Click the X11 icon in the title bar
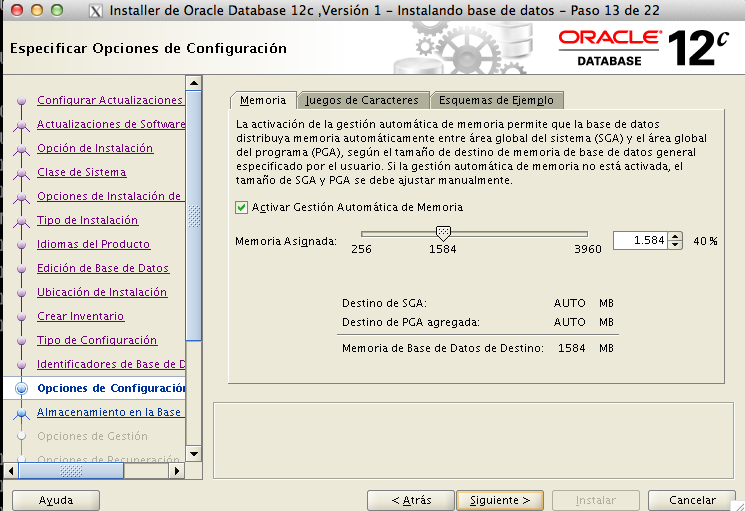The width and height of the screenshot is (745, 511). (x=96, y=10)
